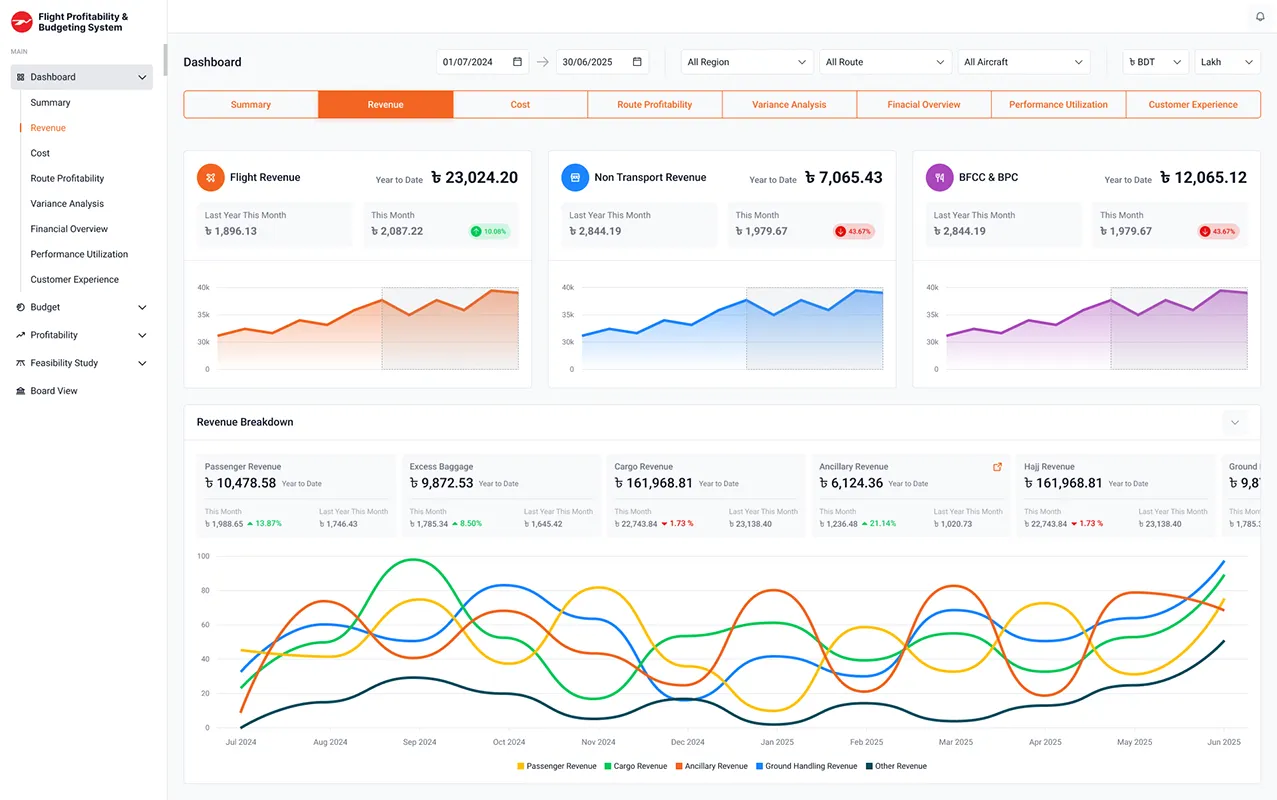Click the airline logo in sidebar
1277x800 pixels.
tap(21, 22)
